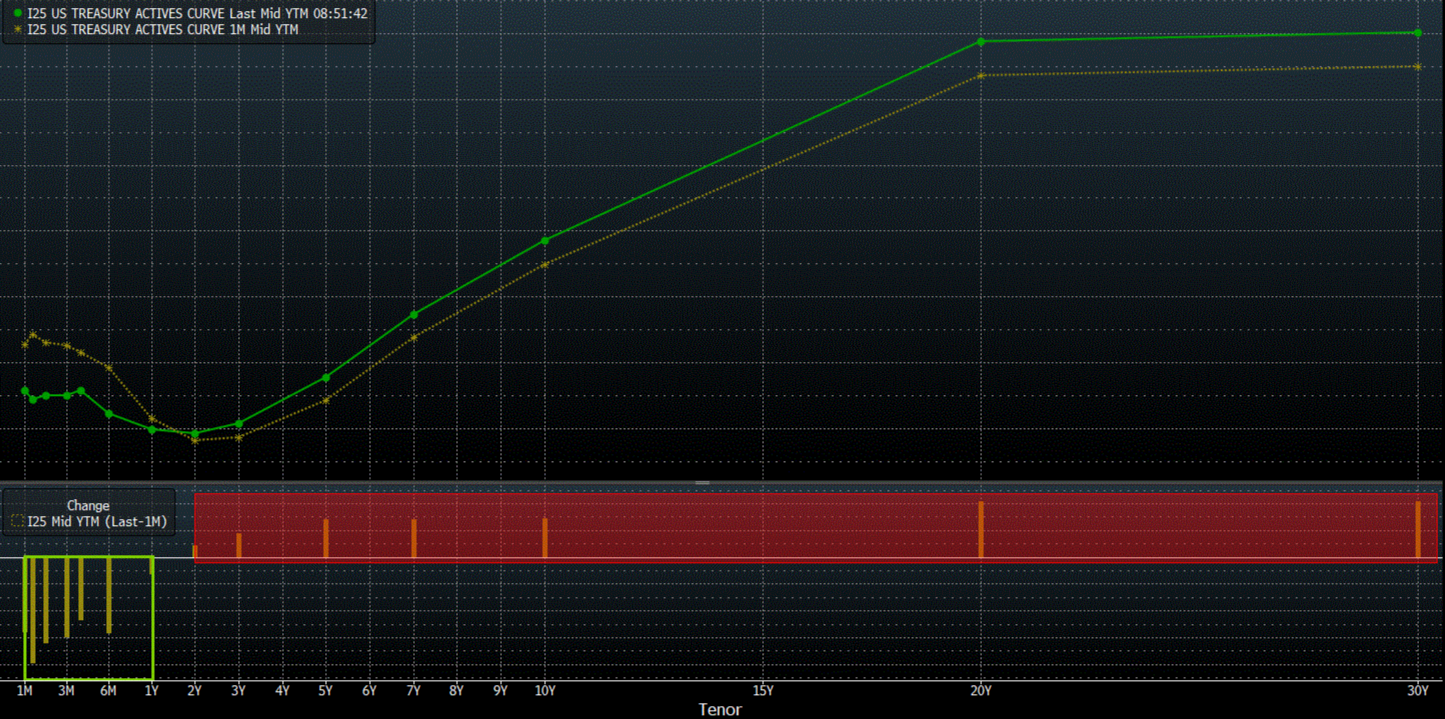This screenshot has height=719, width=1445.
Task: Click the 10Y tenor axis label
Action: pyautogui.click(x=545, y=691)
